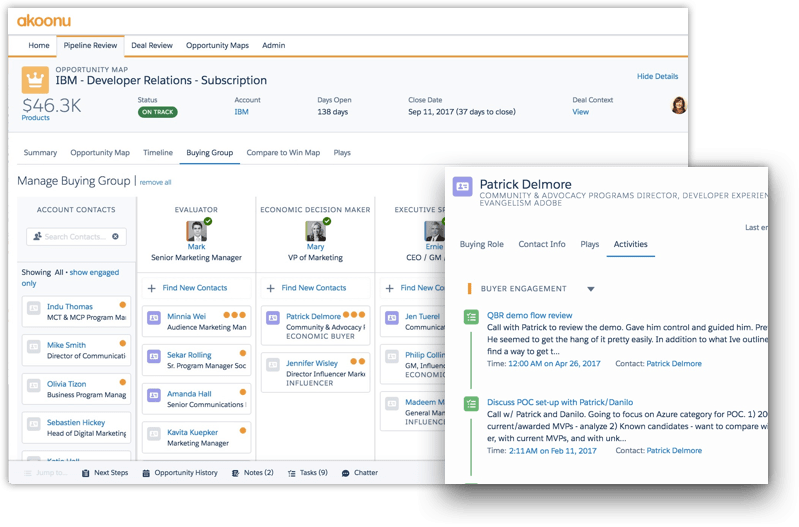Click plus icon in Economic Decision Maker column

click(x=271, y=288)
